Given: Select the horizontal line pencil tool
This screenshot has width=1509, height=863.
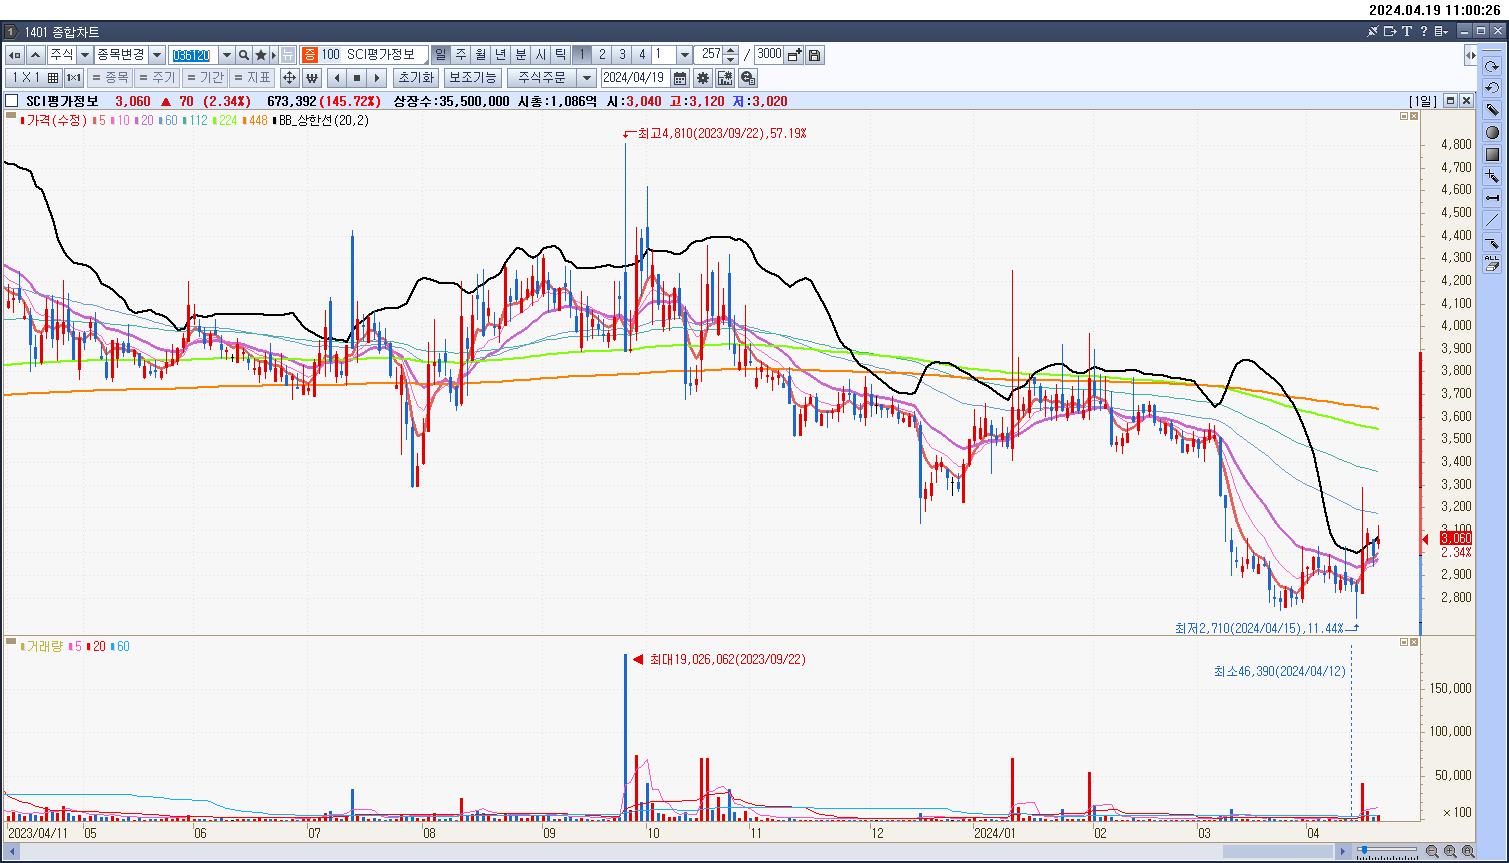Looking at the screenshot, I should coord(1492,243).
